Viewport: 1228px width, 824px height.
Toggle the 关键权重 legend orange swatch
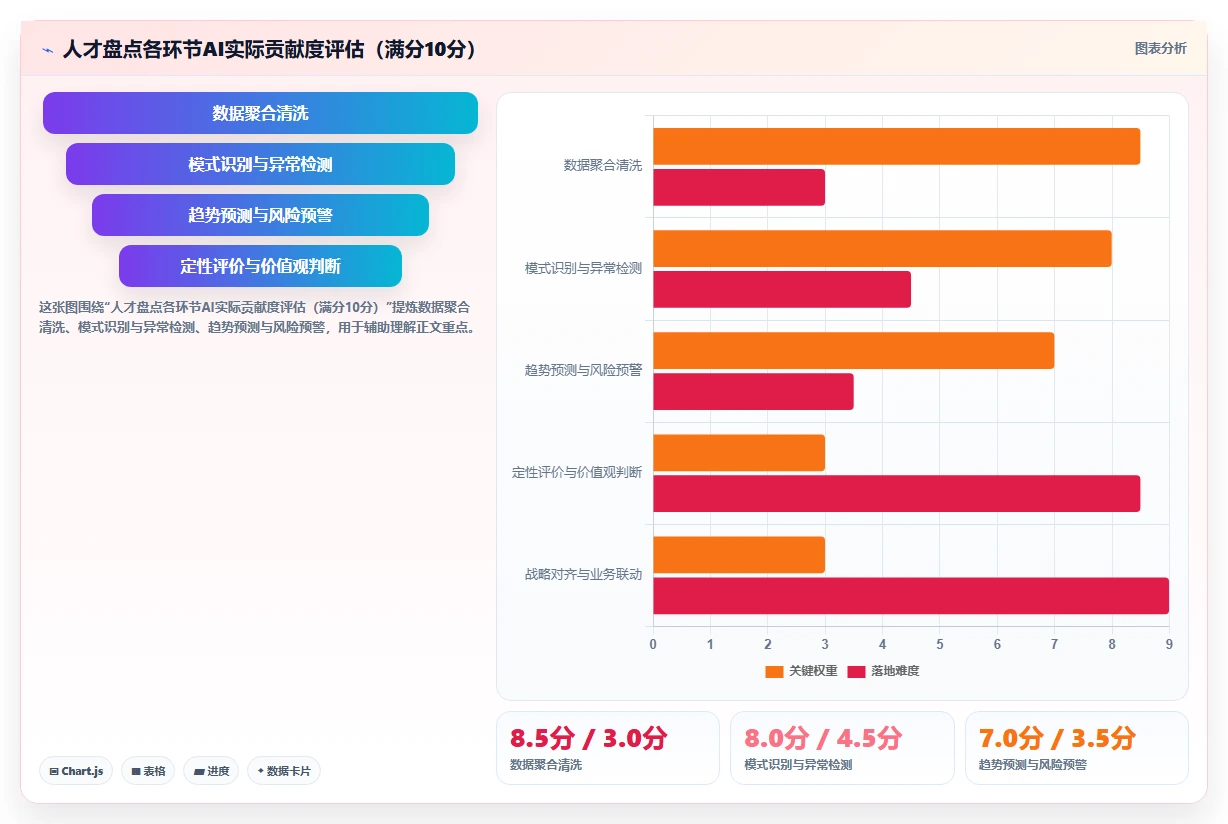tap(774, 671)
